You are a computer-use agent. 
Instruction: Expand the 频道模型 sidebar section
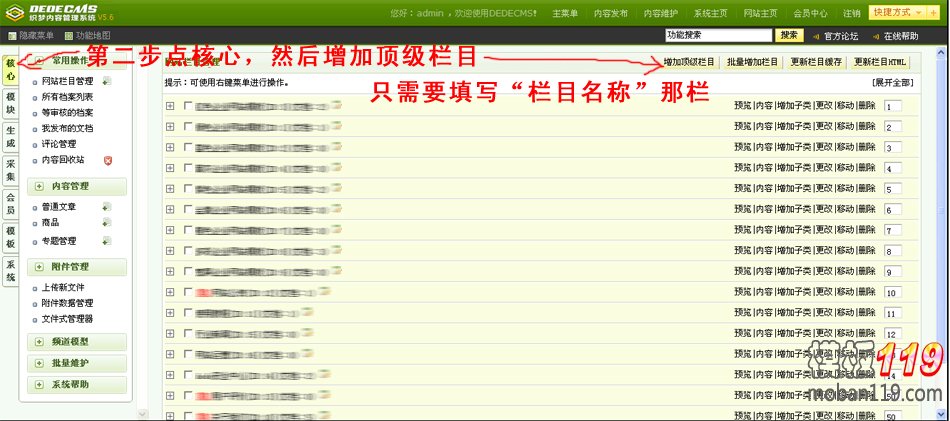pos(77,342)
